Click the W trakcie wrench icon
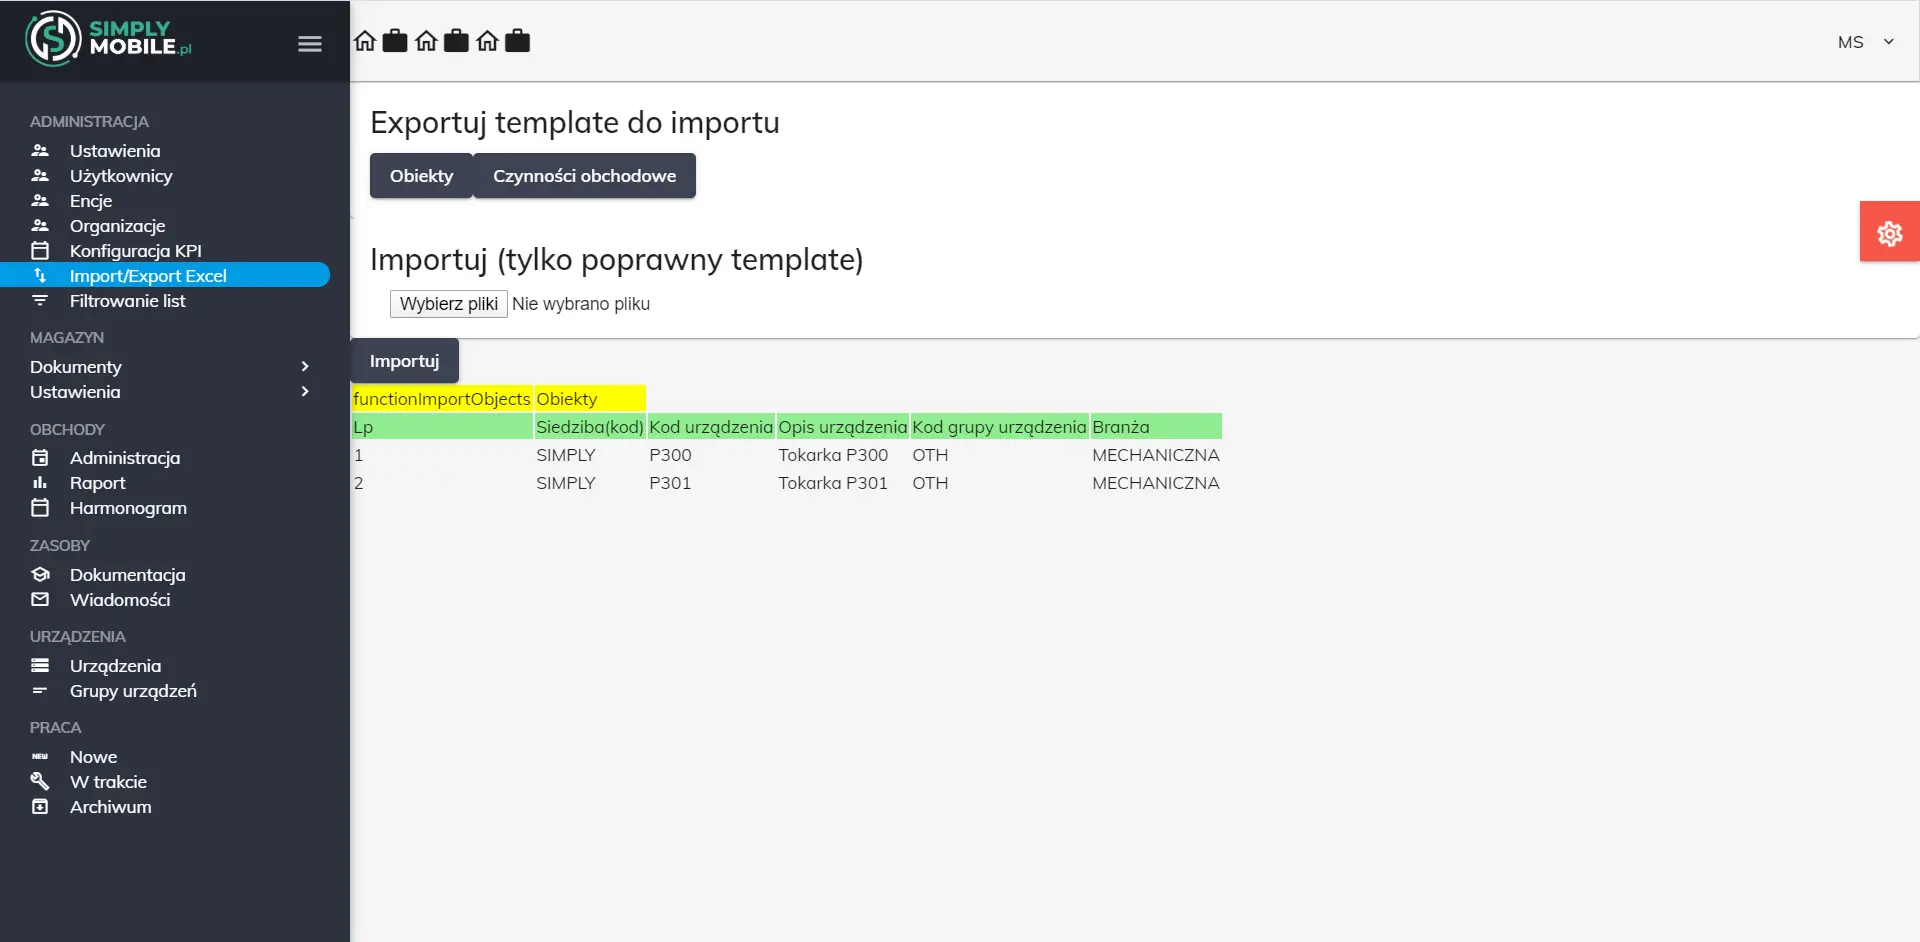The height and width of the screenshot is (942, 1920). [40, 782]
